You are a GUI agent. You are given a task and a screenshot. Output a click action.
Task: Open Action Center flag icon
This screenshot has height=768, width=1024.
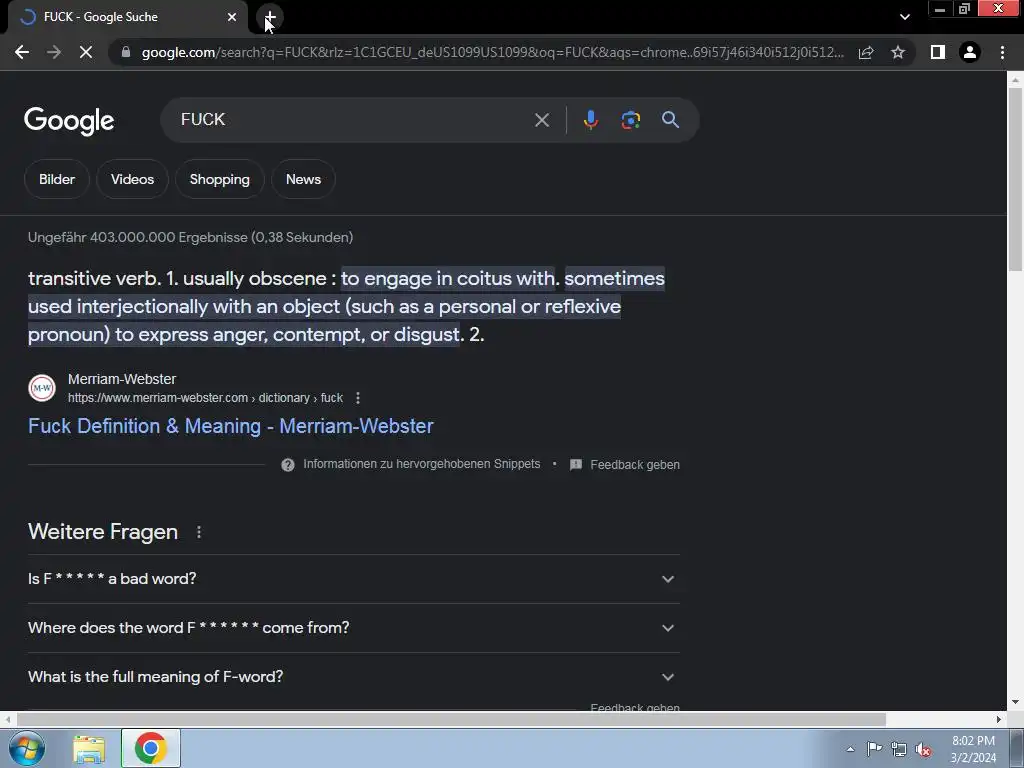pyautogui.click(x=874, y=749)
